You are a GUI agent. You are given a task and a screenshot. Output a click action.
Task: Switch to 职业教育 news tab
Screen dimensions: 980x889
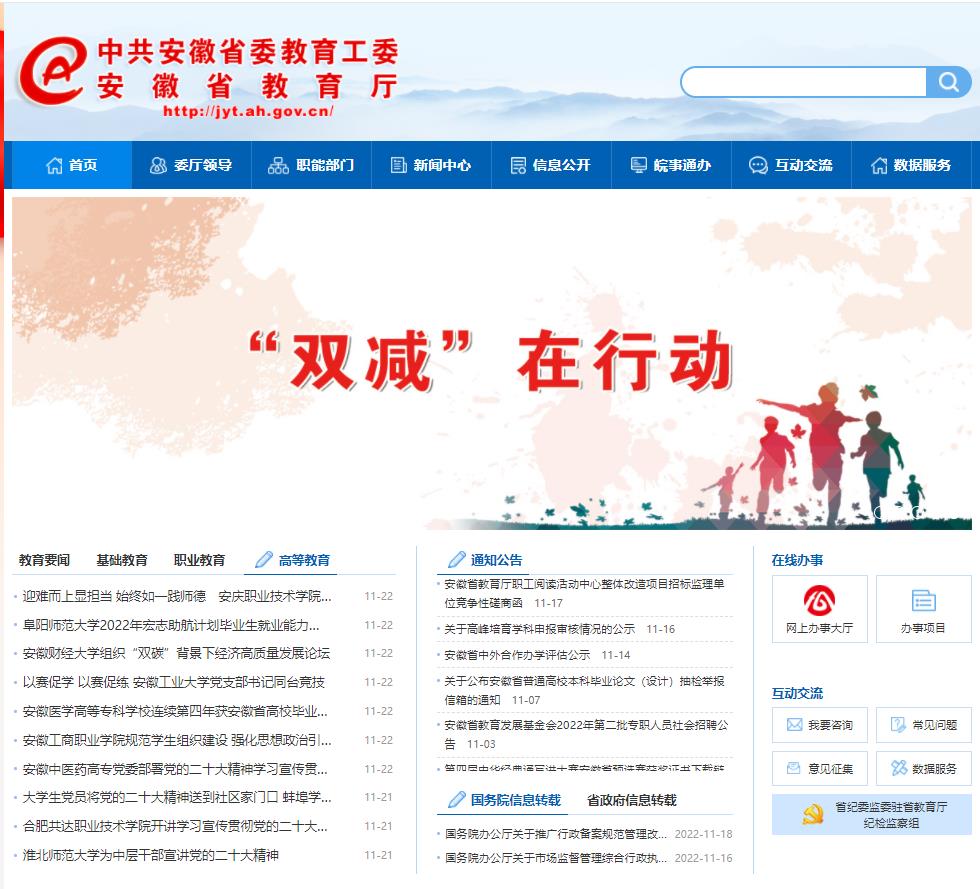click(x=199, y=560)
